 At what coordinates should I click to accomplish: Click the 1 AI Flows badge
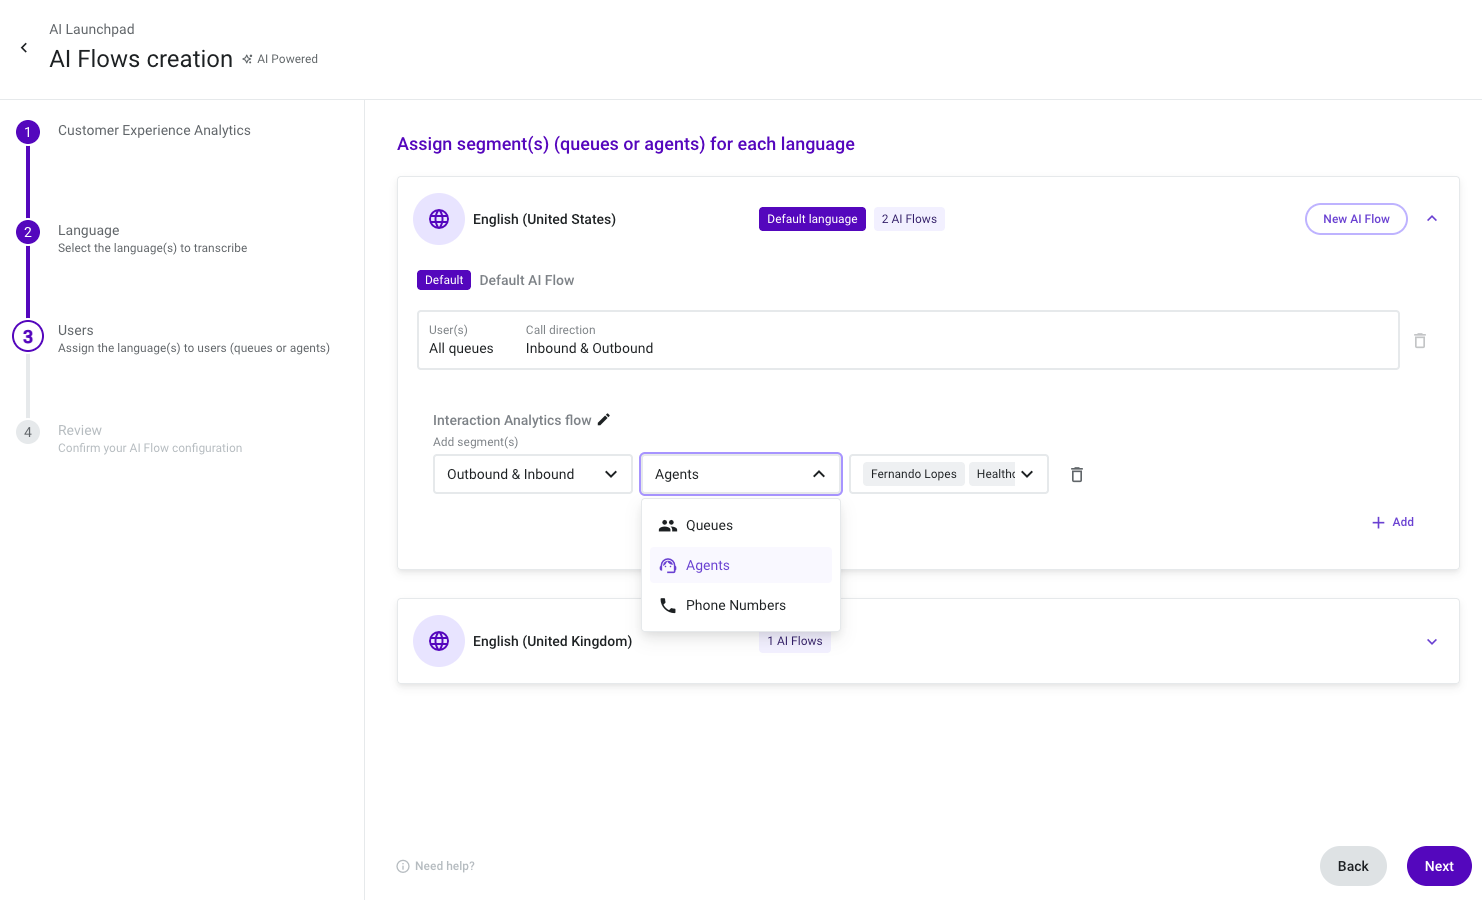(795, 641)
